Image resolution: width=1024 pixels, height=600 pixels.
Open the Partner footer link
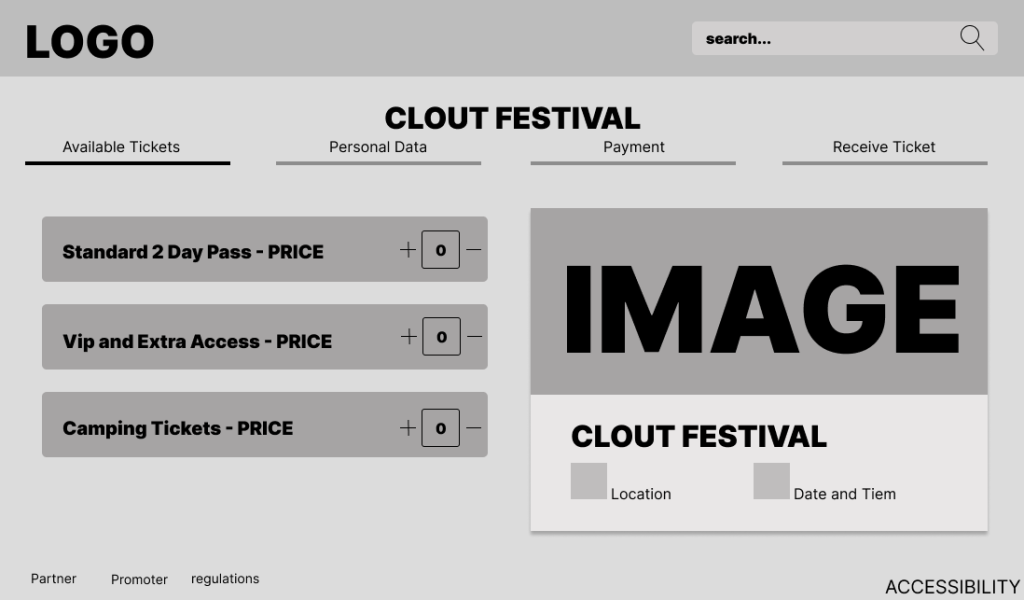[x=54, y=579]
